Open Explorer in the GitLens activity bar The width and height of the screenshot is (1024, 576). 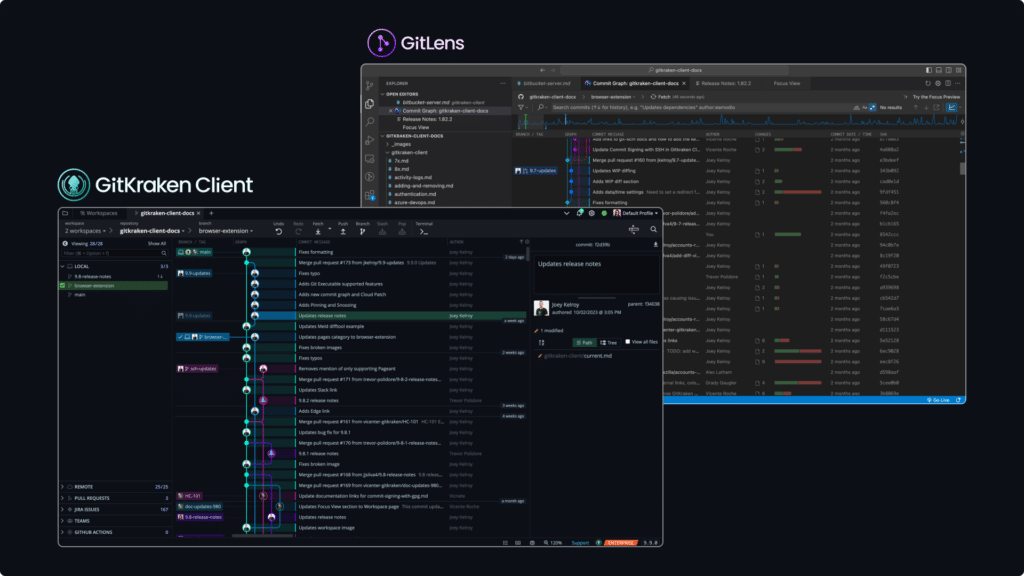[370, 104]
